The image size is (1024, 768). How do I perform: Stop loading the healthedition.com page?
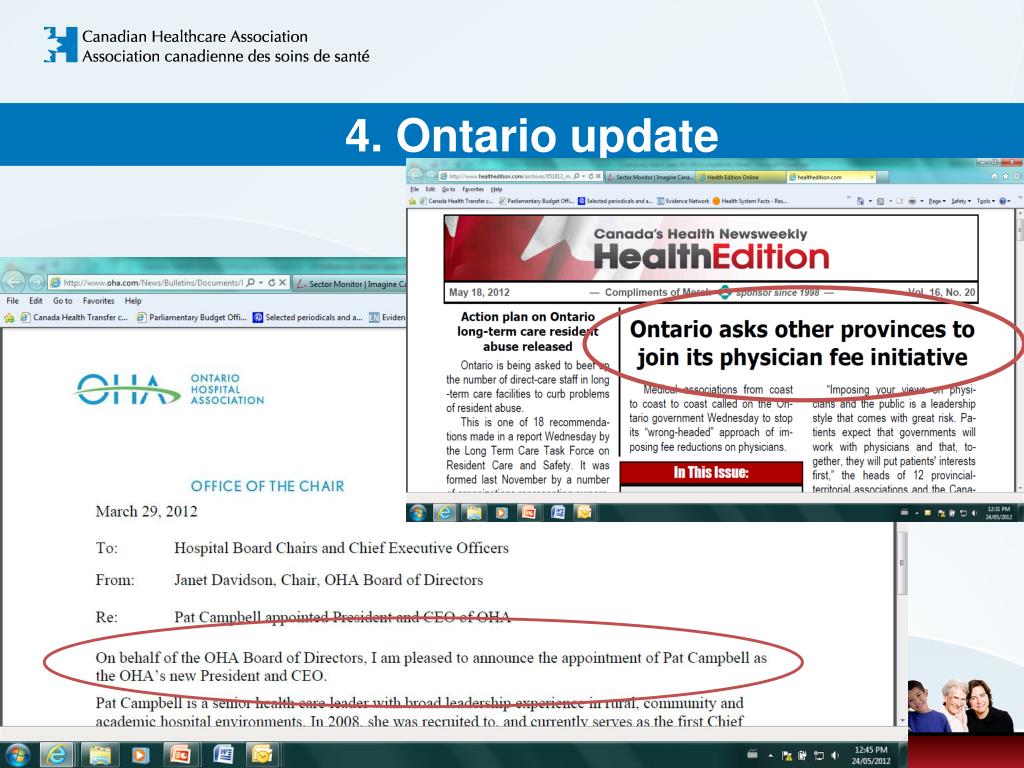[x=598, y=176]
